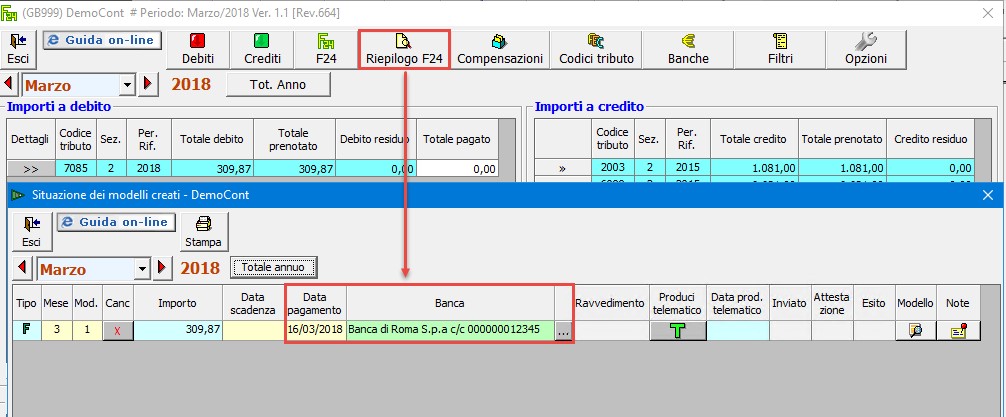Print with the Stampa button
This screenshot has height=417, width=1006.
coord(203,231)
